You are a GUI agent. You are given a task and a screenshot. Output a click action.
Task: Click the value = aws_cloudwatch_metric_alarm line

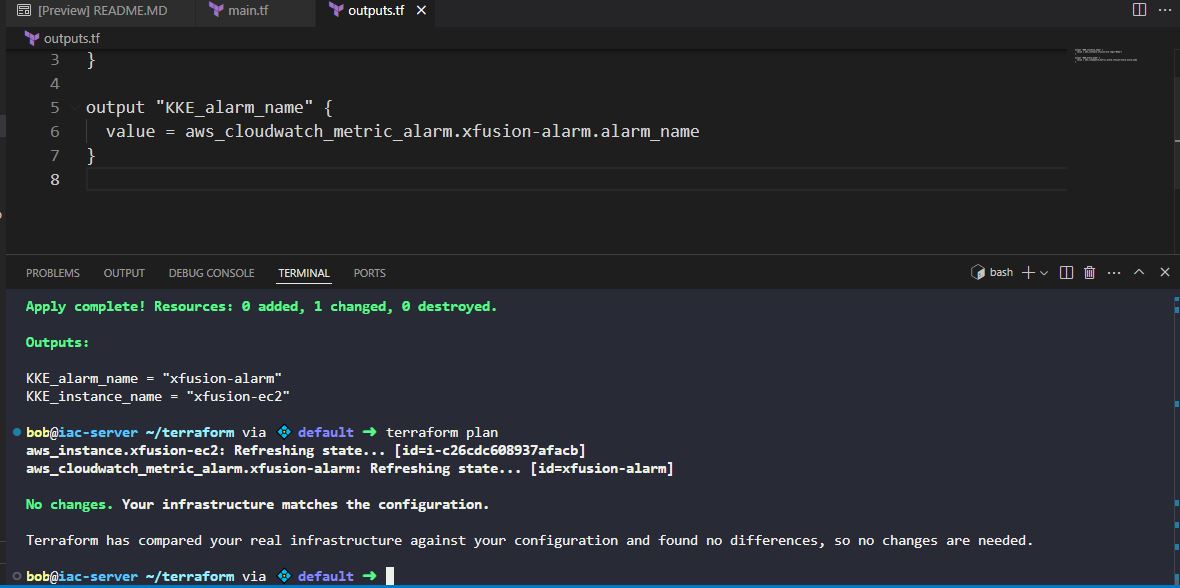click(x=403, y=131)
